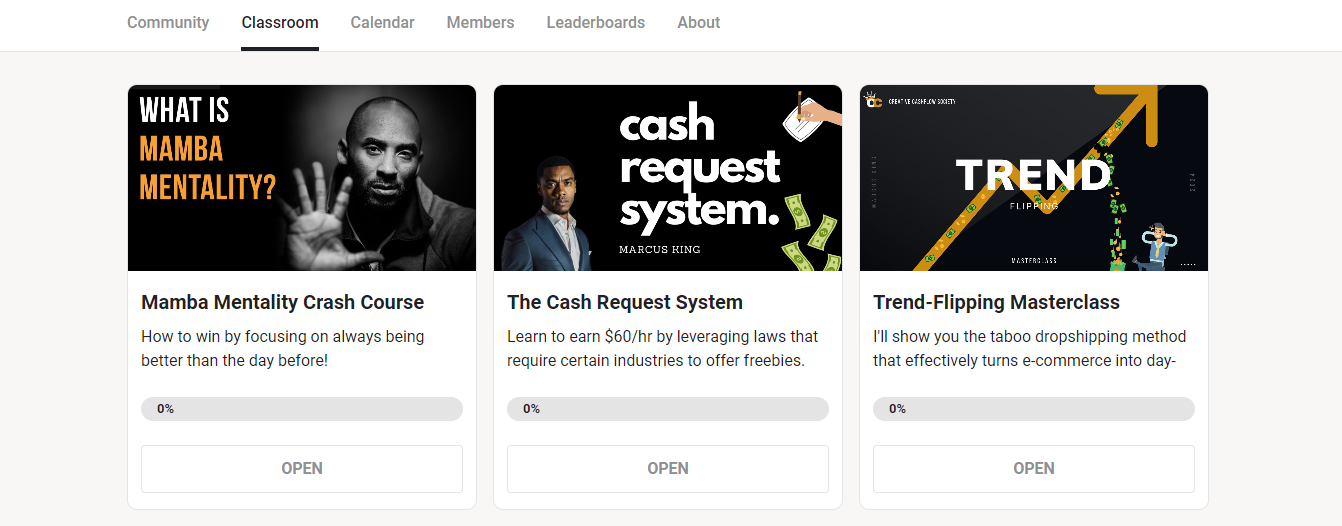1342x526 pixels.
Task: Open the Mamba Mentality Crash Course
Action: pos(302,468)
